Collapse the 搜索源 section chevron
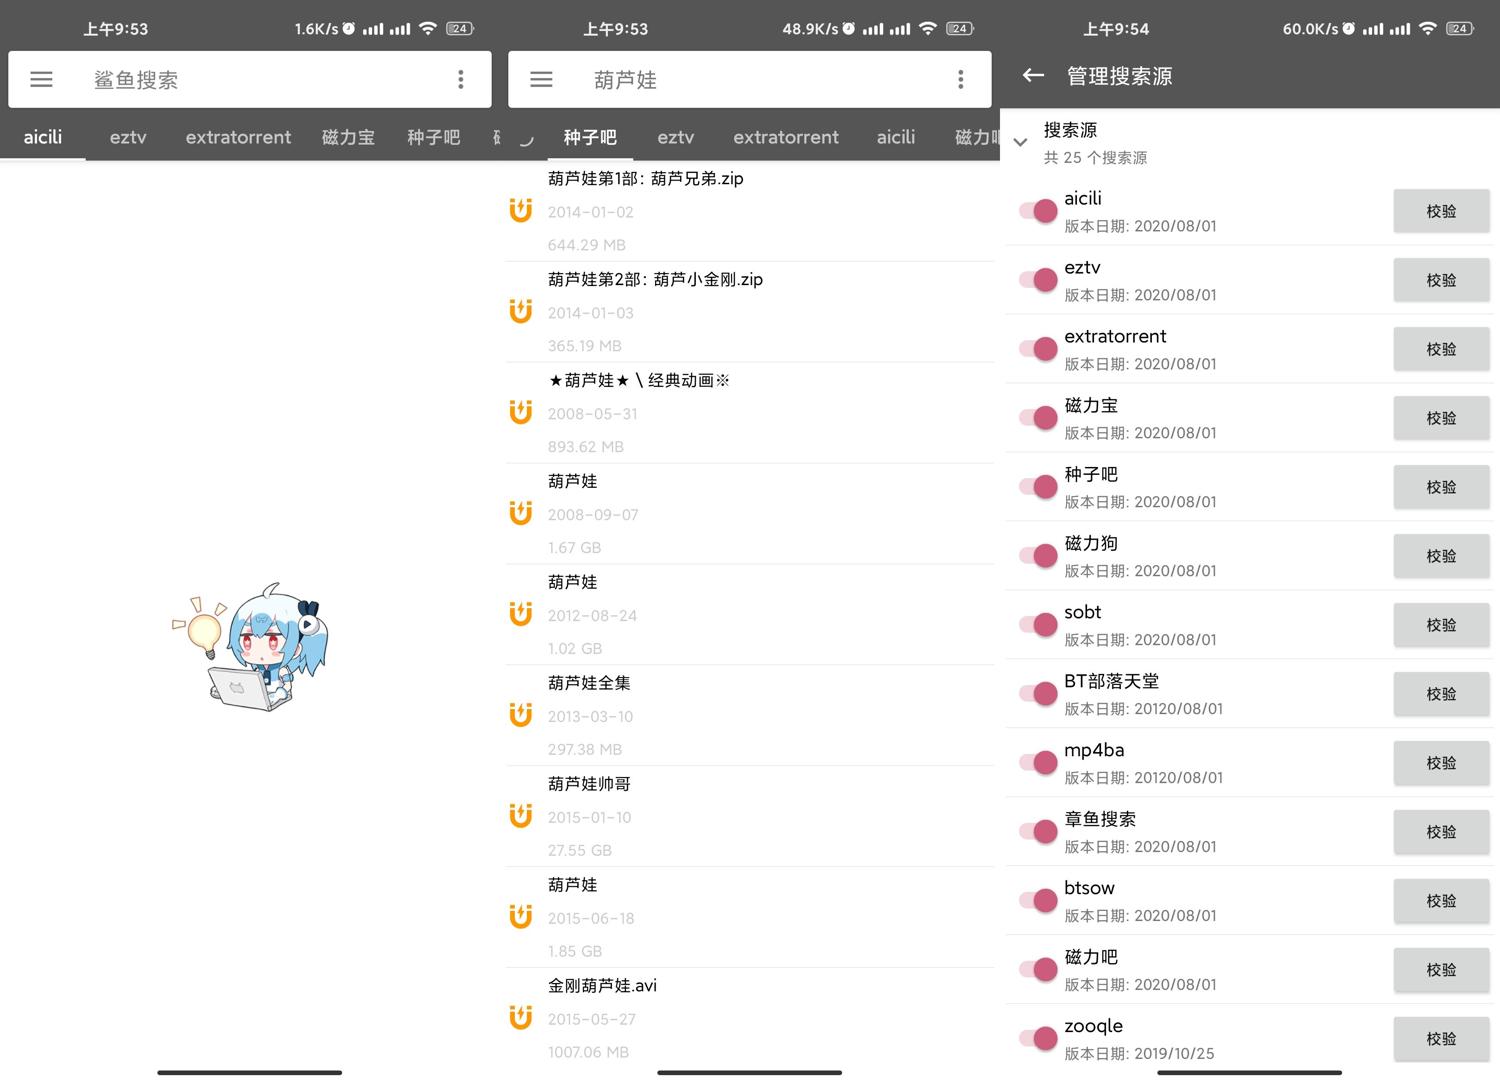 pos(1020,143)
